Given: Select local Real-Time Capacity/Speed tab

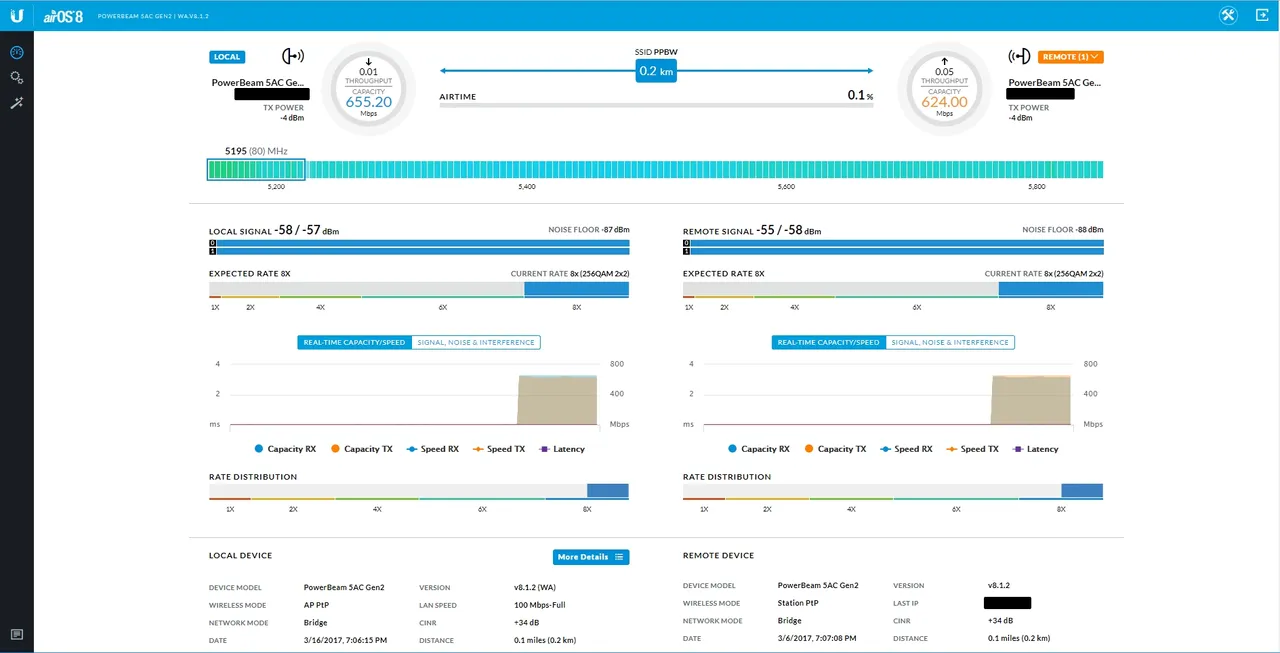Looking at the screenshot, I should (354, 342).
